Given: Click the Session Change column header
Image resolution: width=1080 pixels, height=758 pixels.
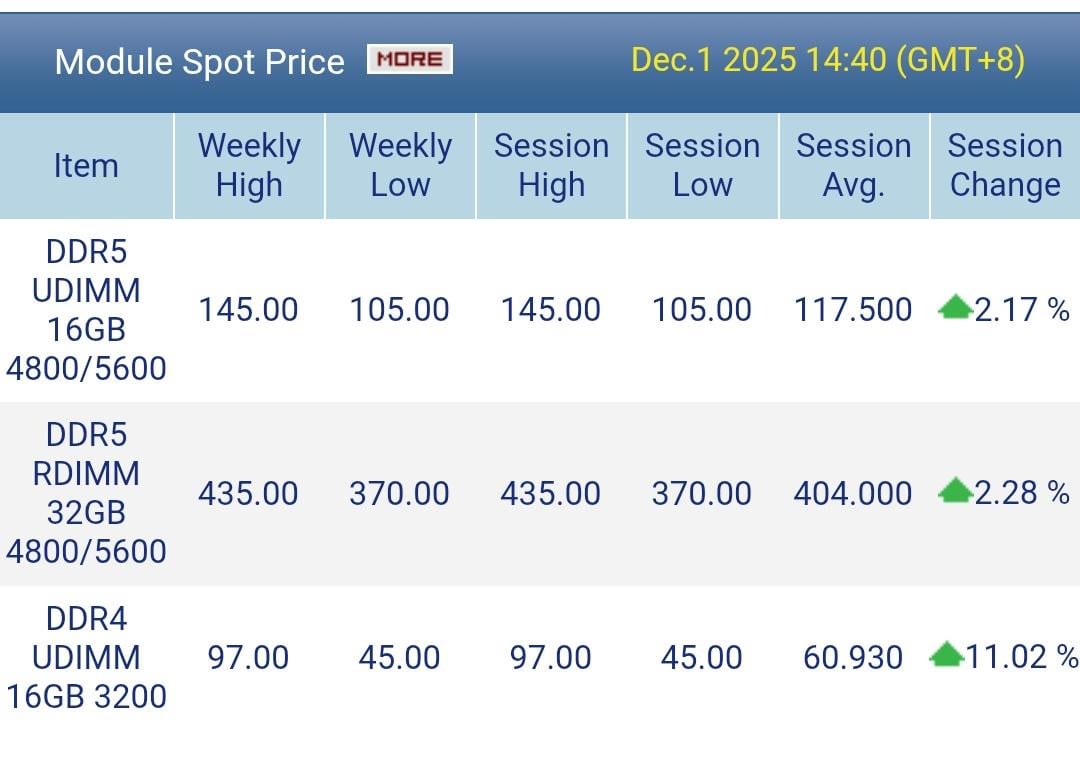Looking at the screenshot, I should [x=1005, y=166].
